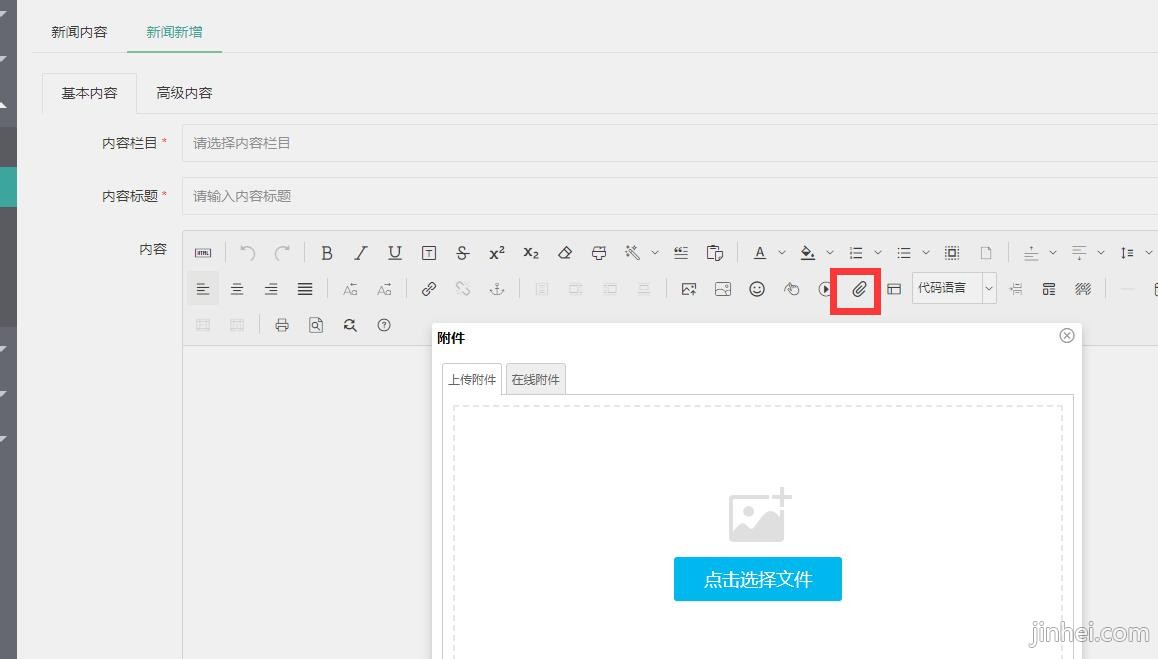Click the page template icon
Viewport: 1158px width, 659px height.
click(x=1049, y=289)
